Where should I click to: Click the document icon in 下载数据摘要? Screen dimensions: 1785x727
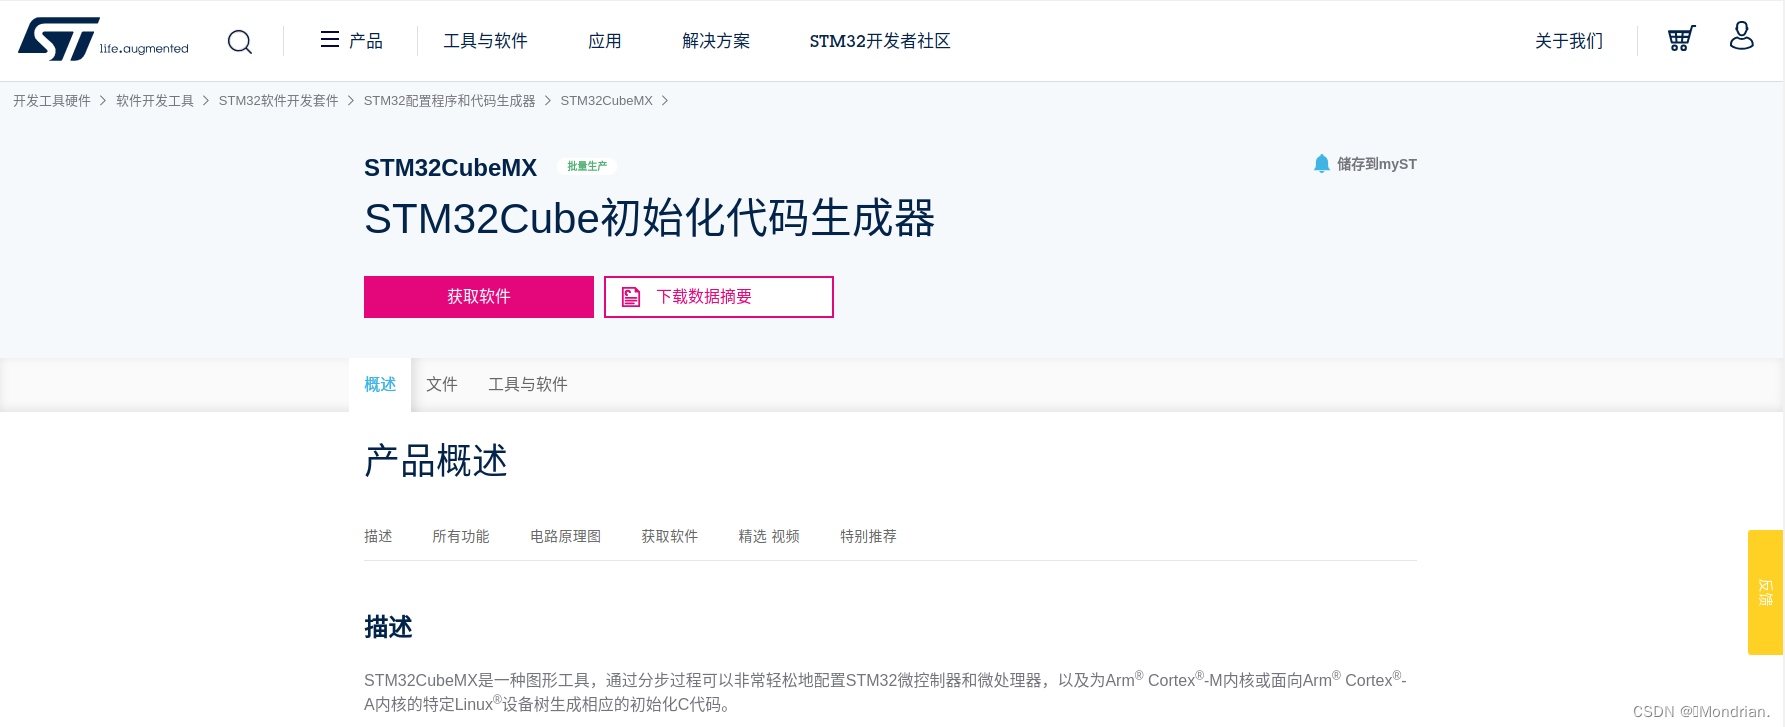[x=631, y=297]
